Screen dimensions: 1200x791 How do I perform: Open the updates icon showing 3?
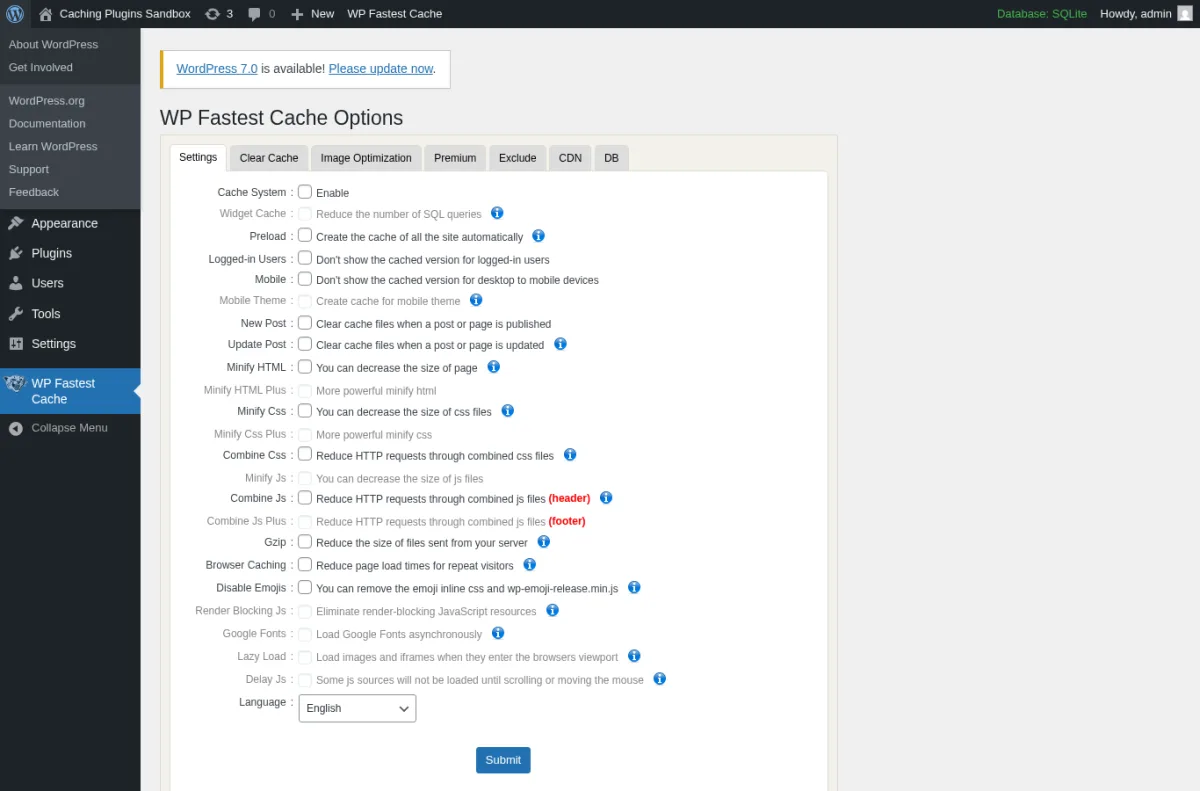click(212, 14)
